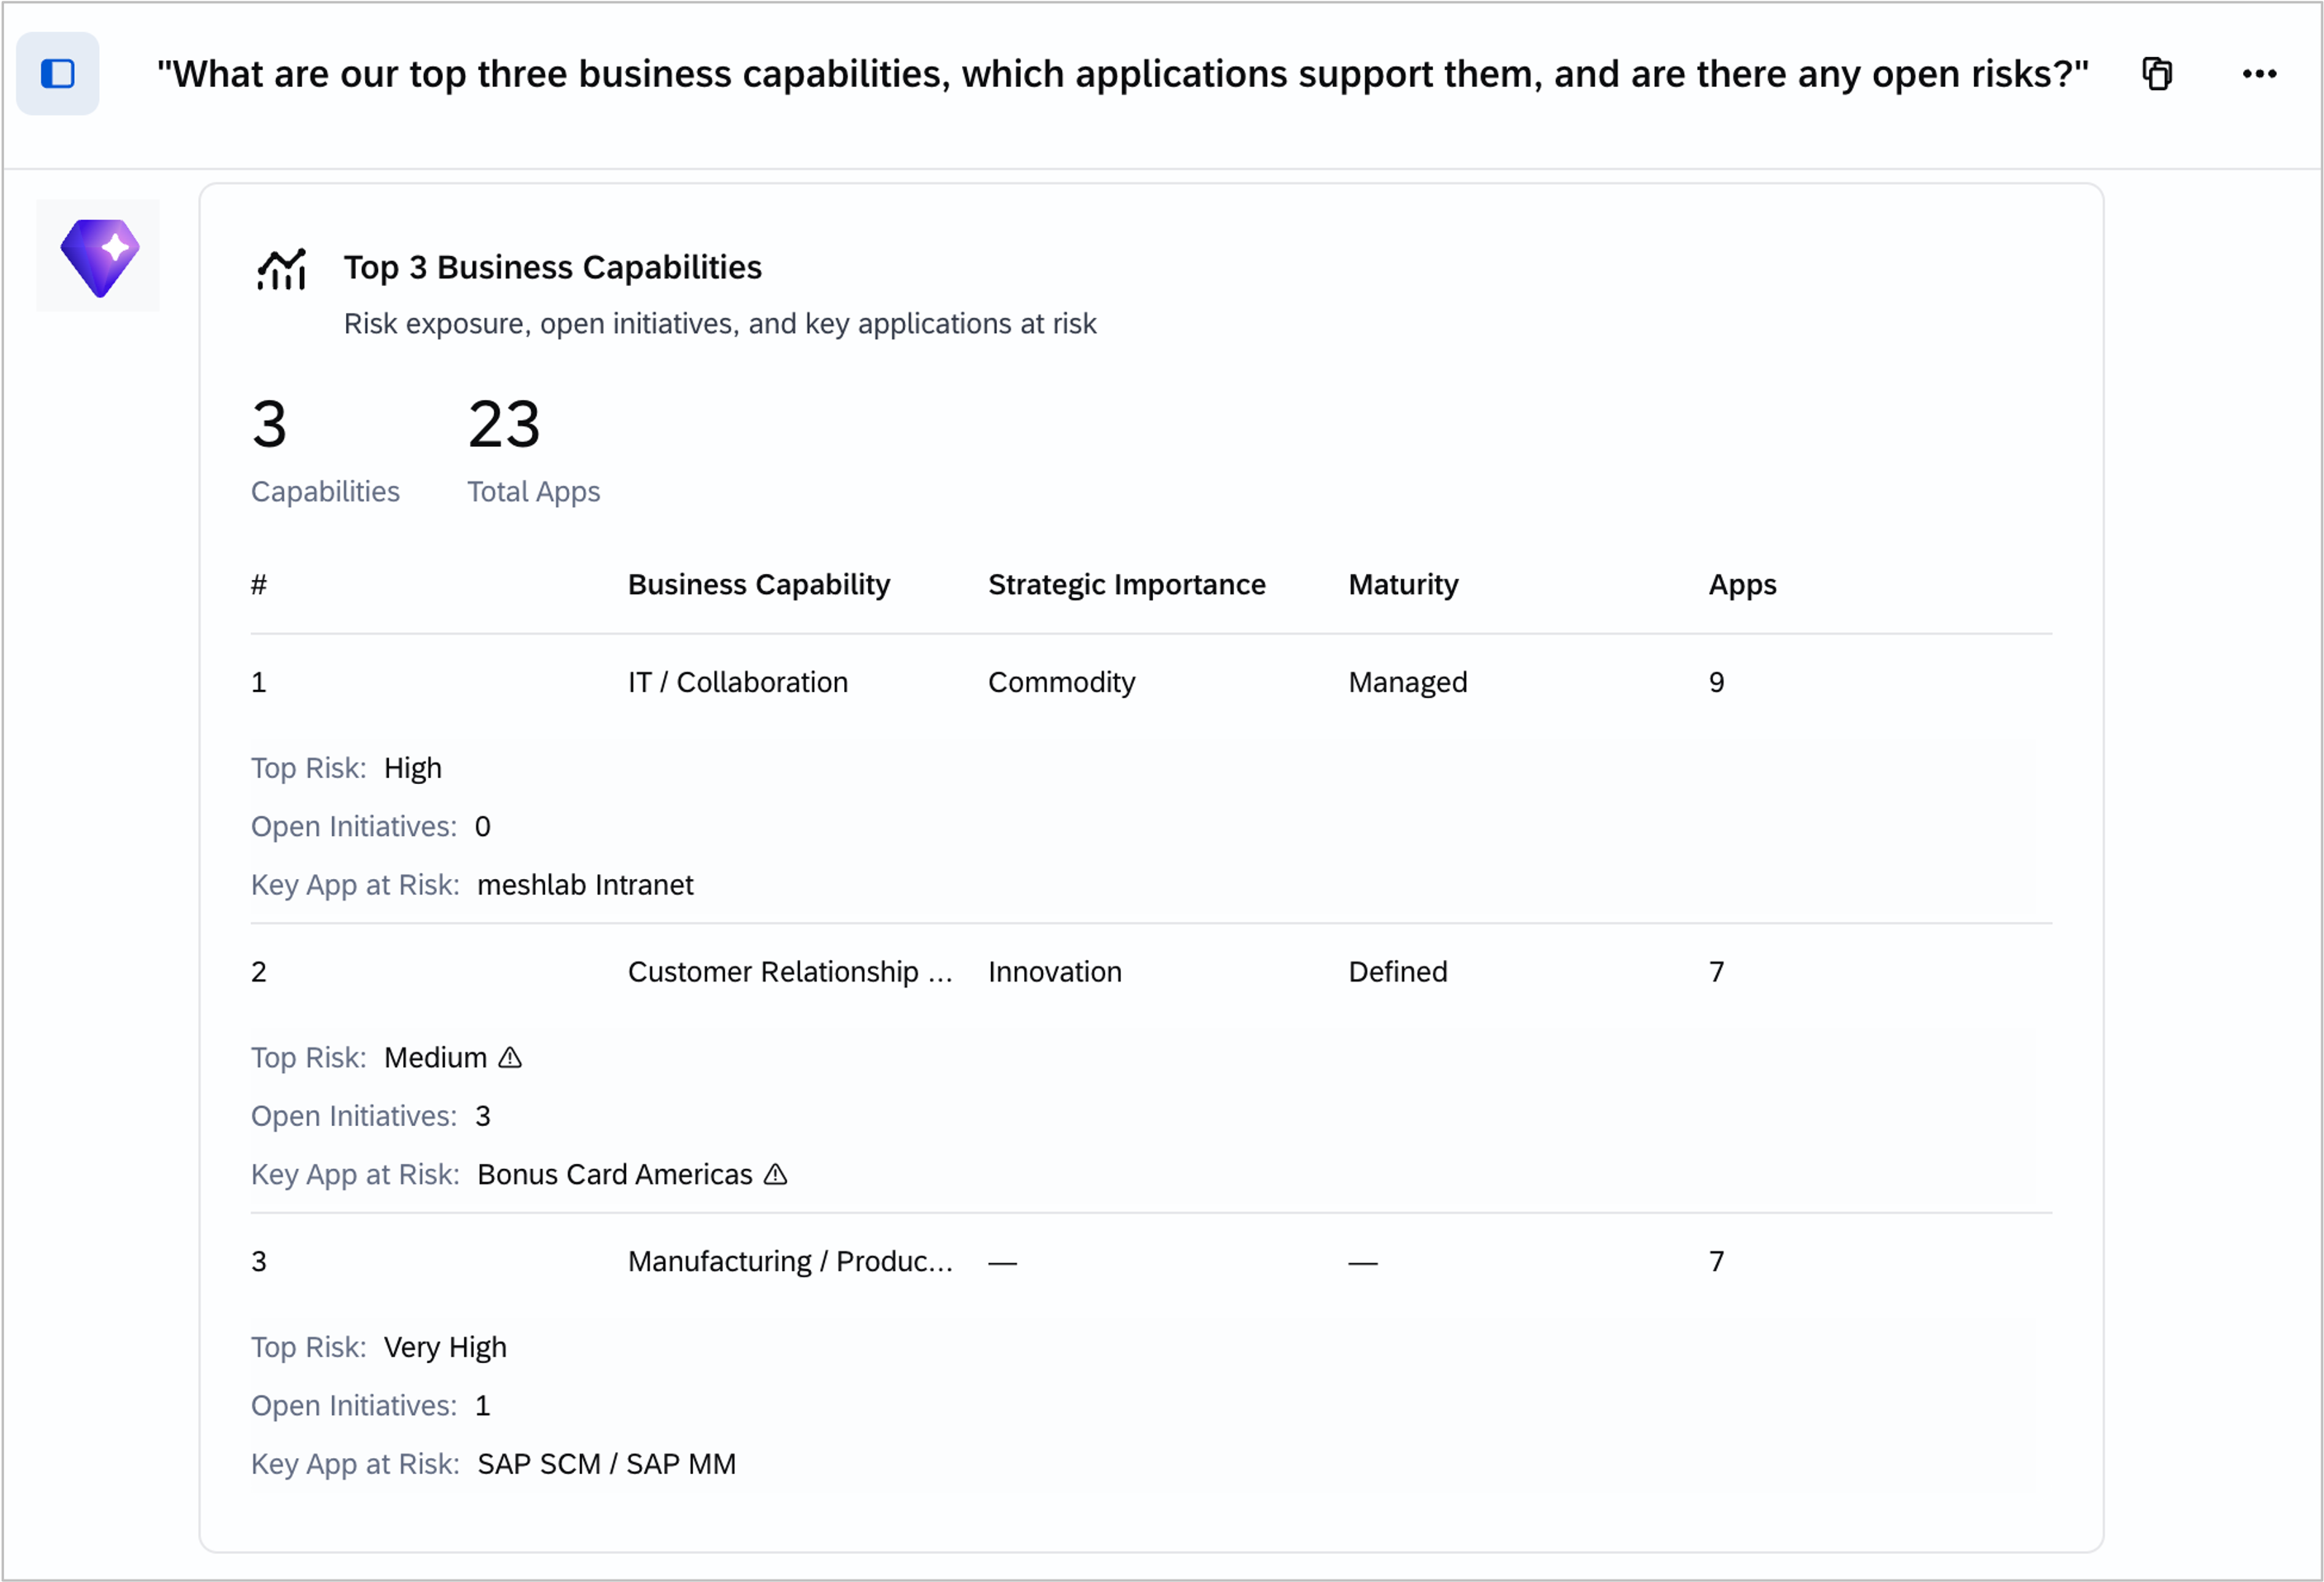Click the question title text in the header
This screenshot has width=2324, height=1582.
1123,74
